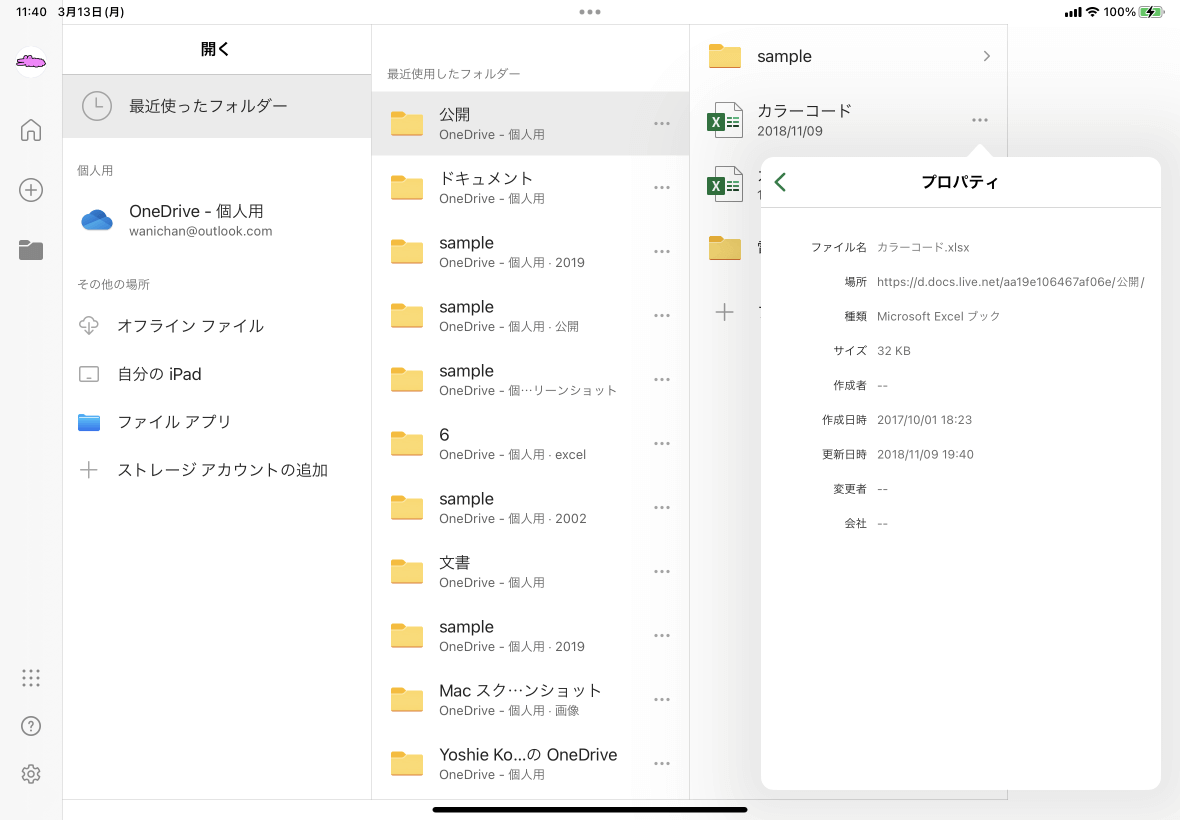The image size is (1180, 820).
Task: Tap the 11:40 clock in status bar
Action: (32, 12)
